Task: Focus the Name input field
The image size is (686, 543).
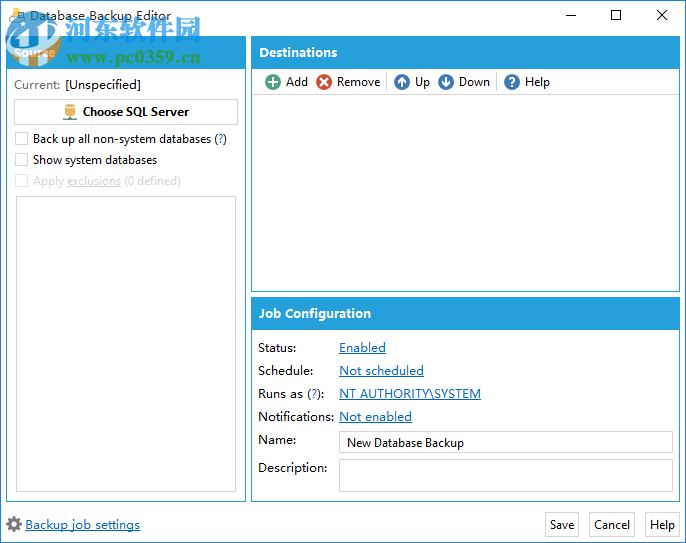Action: pos(506,442)
